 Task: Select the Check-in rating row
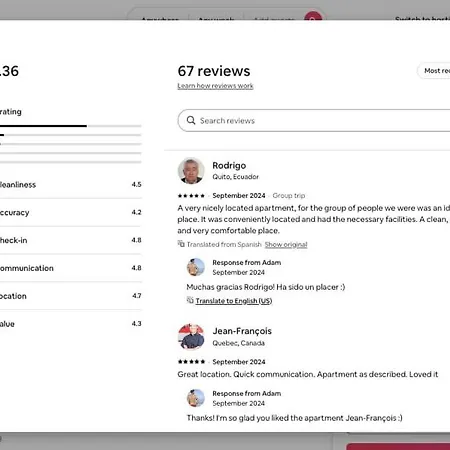coord(71,240)
